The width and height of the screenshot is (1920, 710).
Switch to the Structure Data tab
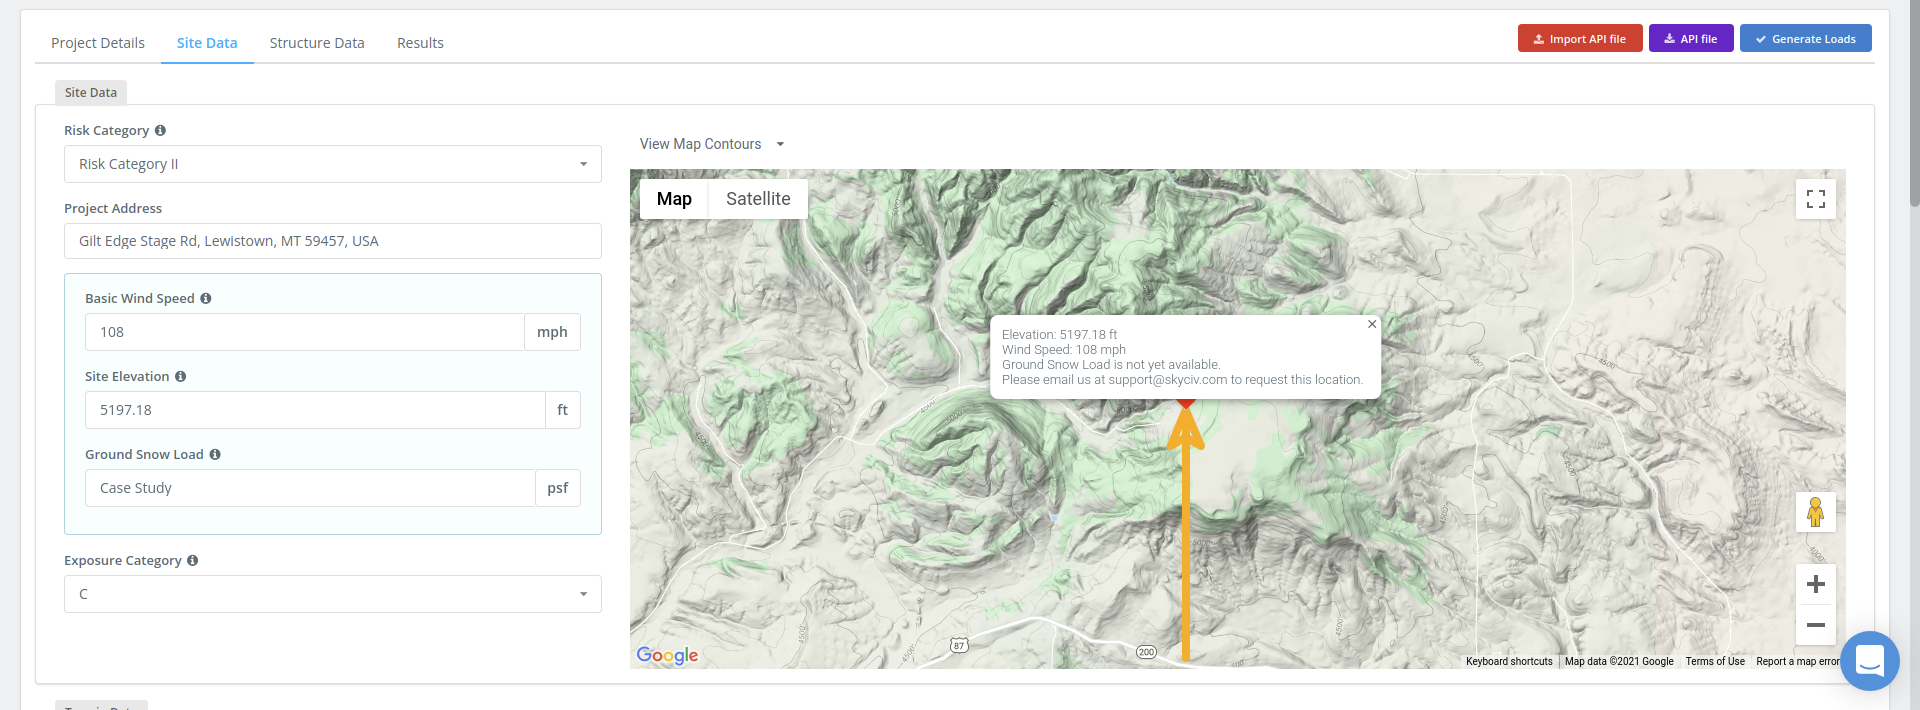coord(317,43)
